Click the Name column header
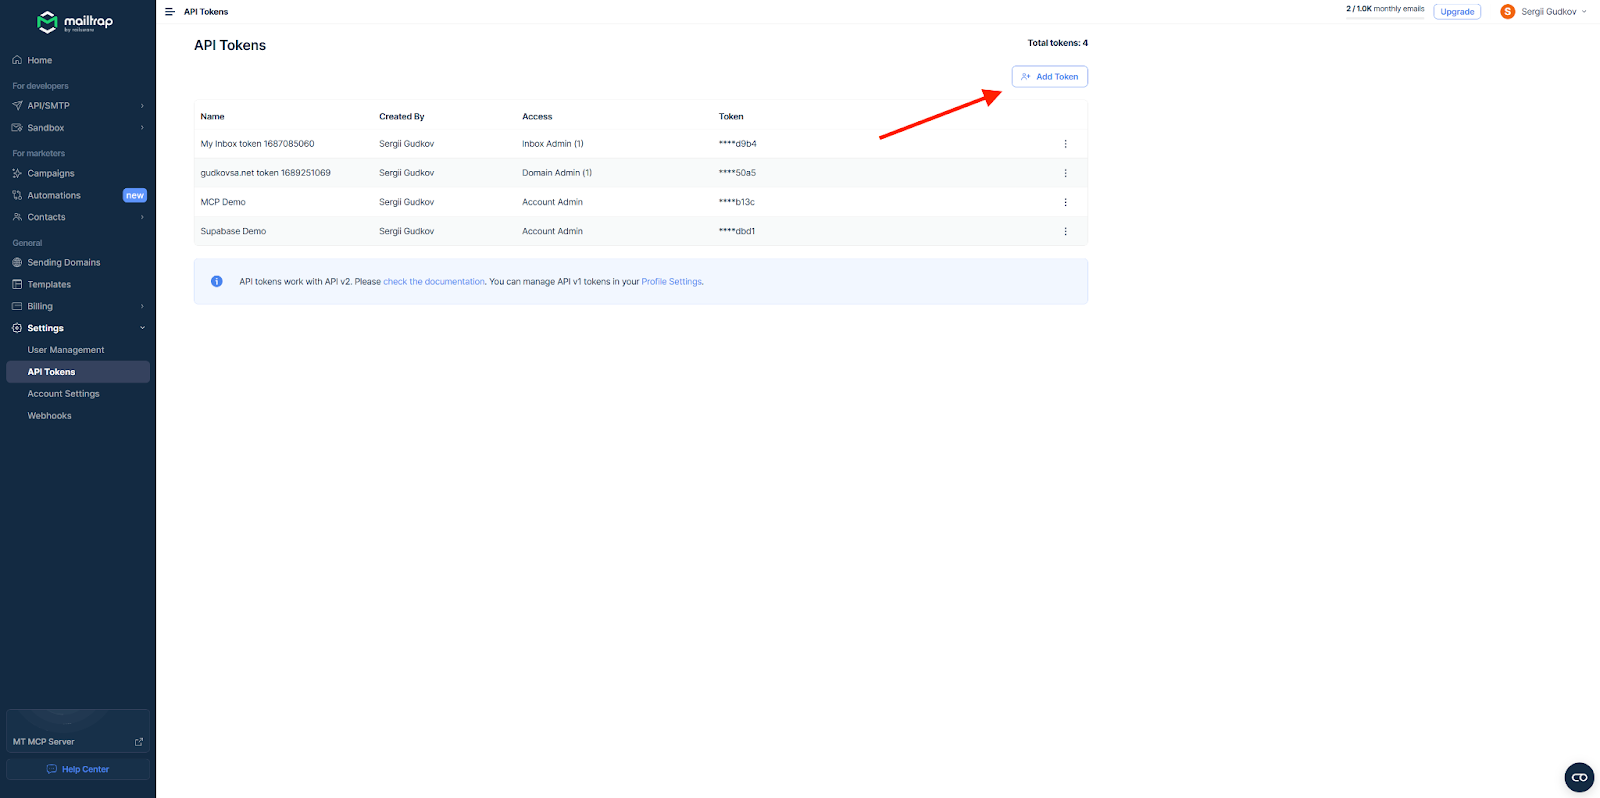The image size is (1600, 798). pyautogui.click(x=212, y=117)
